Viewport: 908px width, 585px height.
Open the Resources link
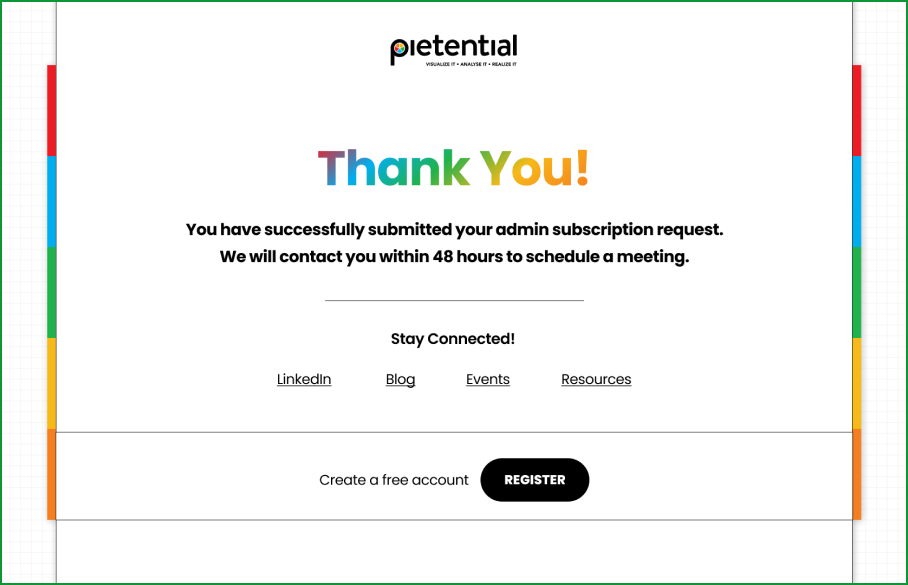596,379
